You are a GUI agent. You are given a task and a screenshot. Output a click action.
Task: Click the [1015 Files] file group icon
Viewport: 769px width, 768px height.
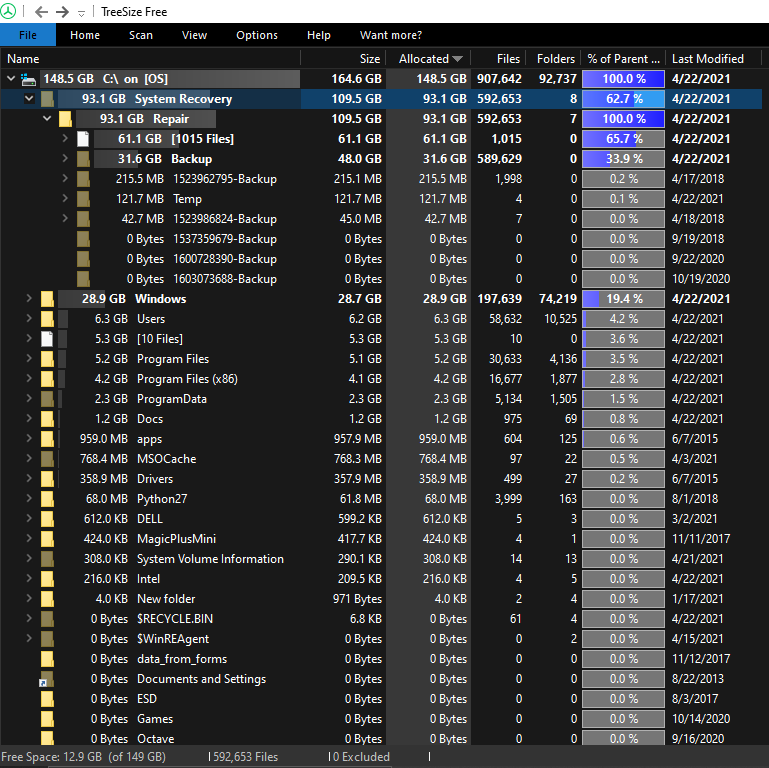click(83, 139)
